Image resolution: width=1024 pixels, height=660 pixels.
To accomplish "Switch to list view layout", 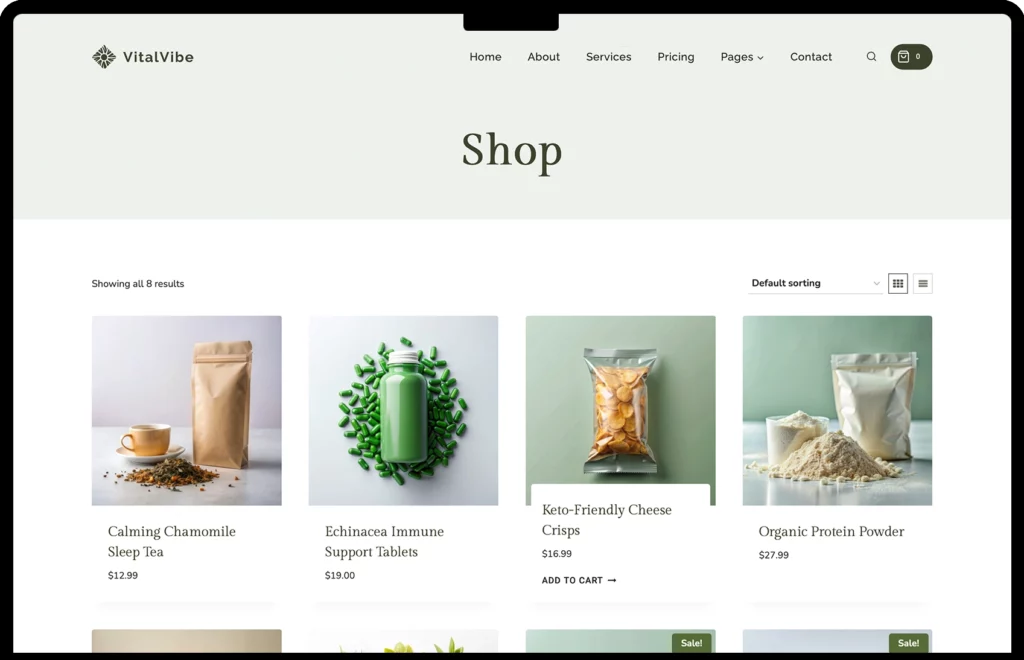I will click(923, 283).
